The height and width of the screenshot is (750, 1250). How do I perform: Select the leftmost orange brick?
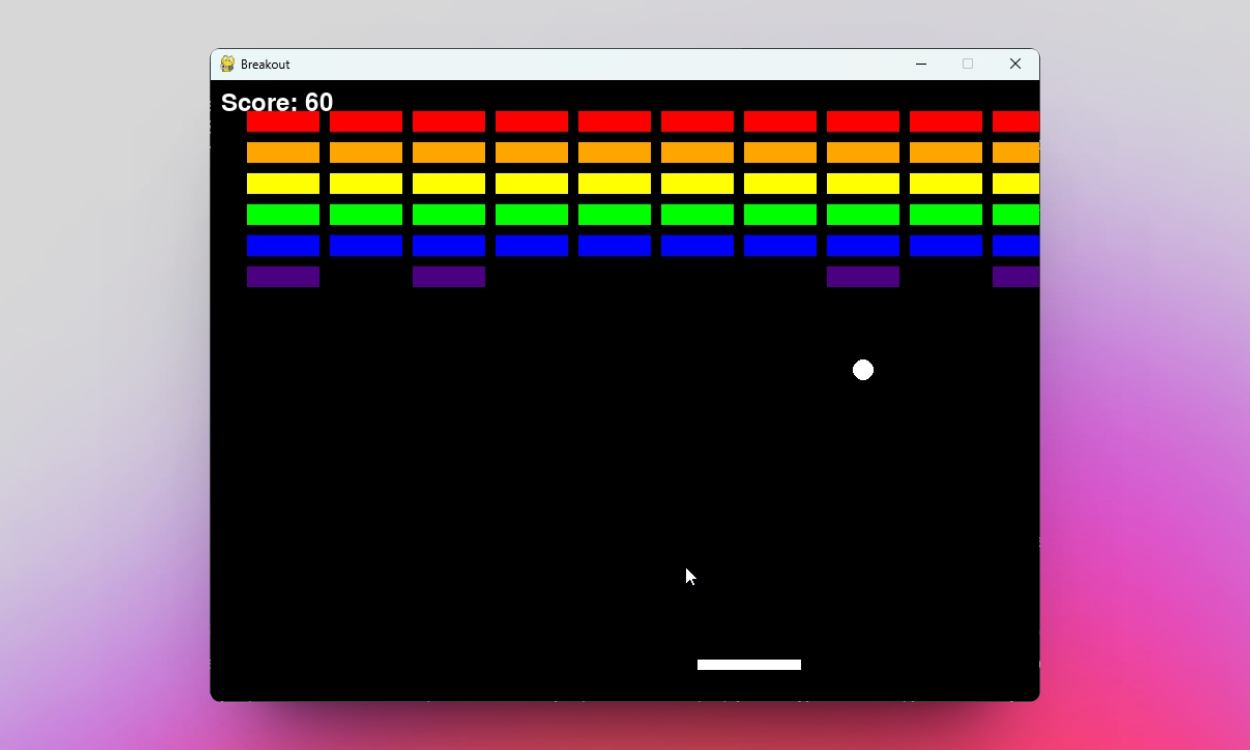283,153
